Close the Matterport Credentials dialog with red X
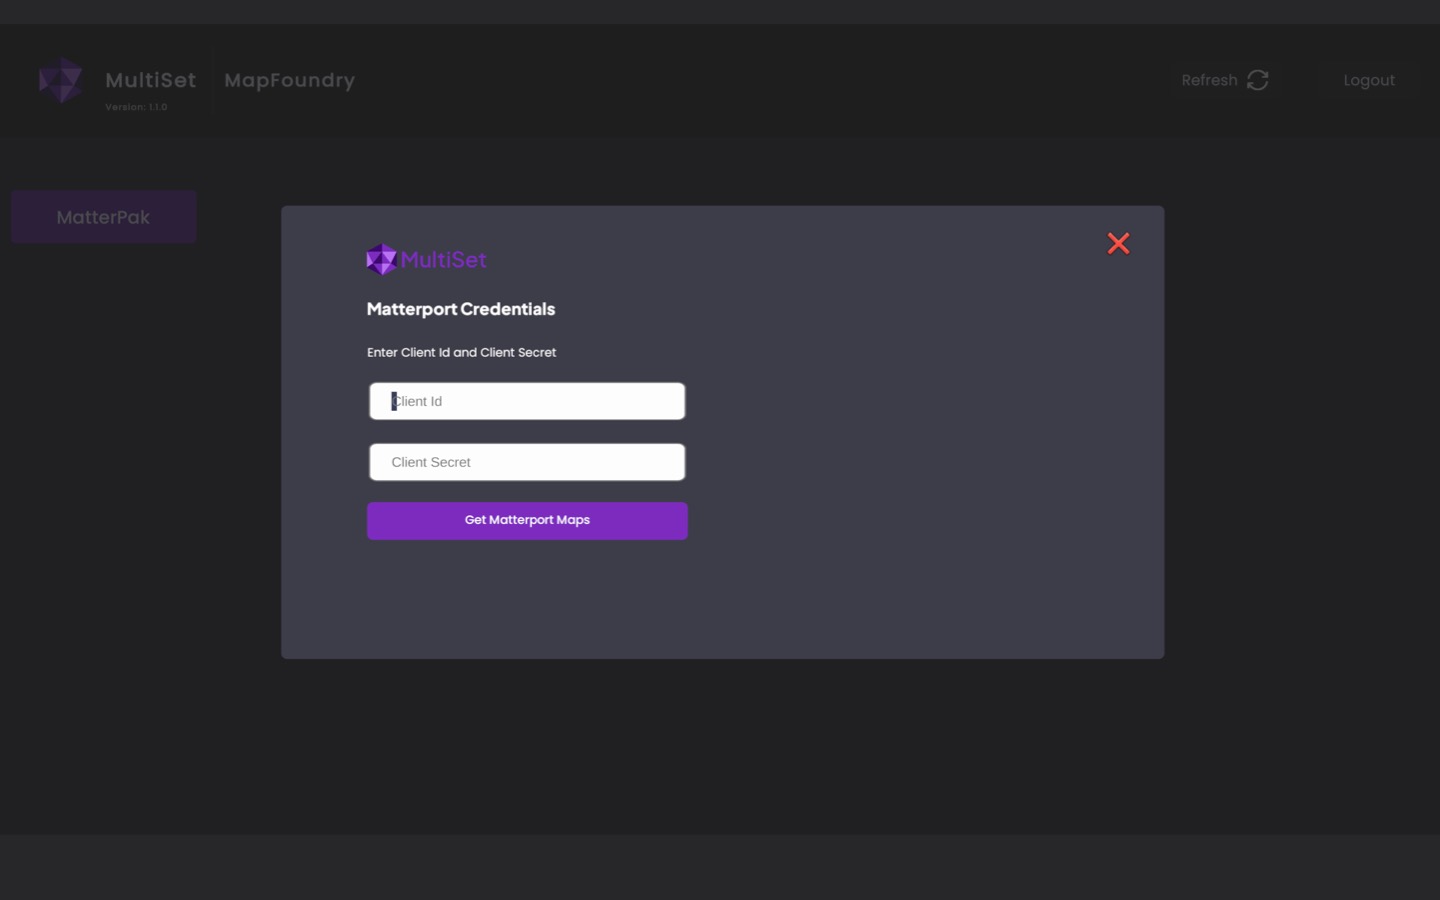The image size is (1440, 900). pos(1118,243)
